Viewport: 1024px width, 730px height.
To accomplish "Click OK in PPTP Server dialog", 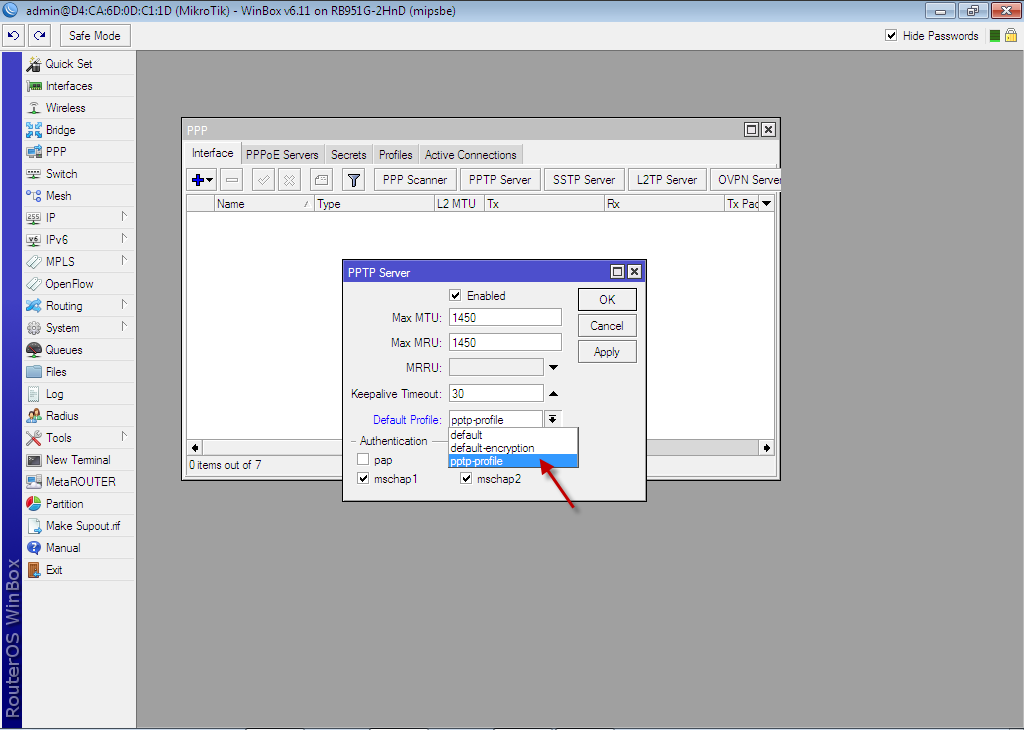I will [x=607, y=300].
